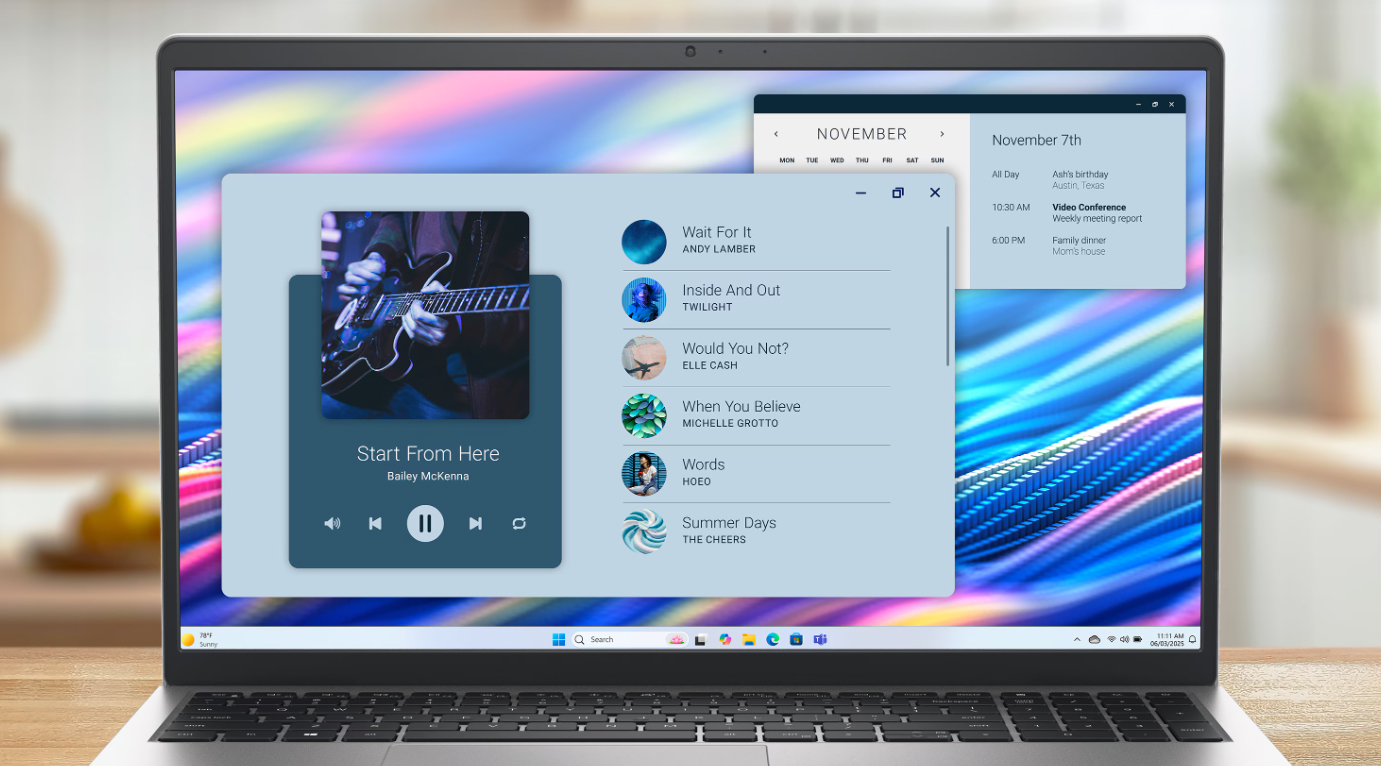Viewport: 1381px width, 766px height.
Task: Skip to the previous track
Action: tap(375, 523)
